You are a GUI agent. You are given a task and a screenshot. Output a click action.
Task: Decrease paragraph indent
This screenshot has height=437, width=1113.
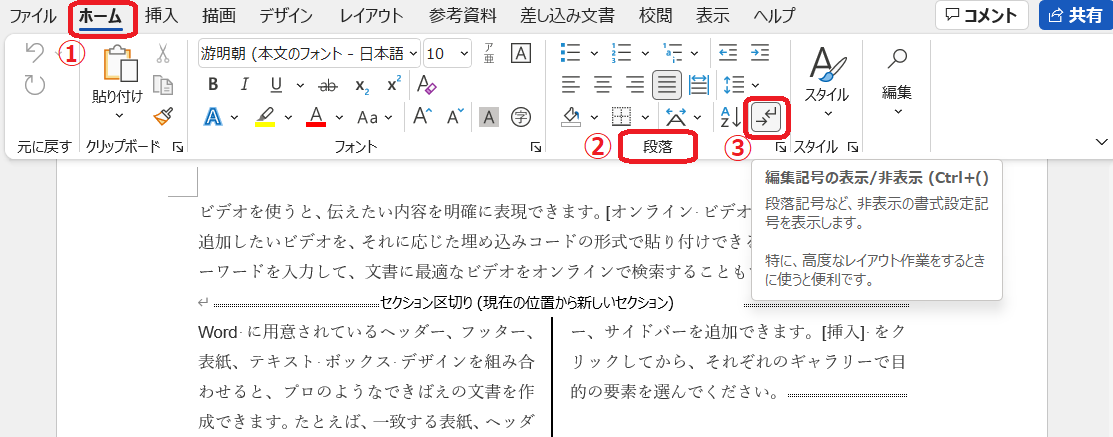[x=728, y=53]
